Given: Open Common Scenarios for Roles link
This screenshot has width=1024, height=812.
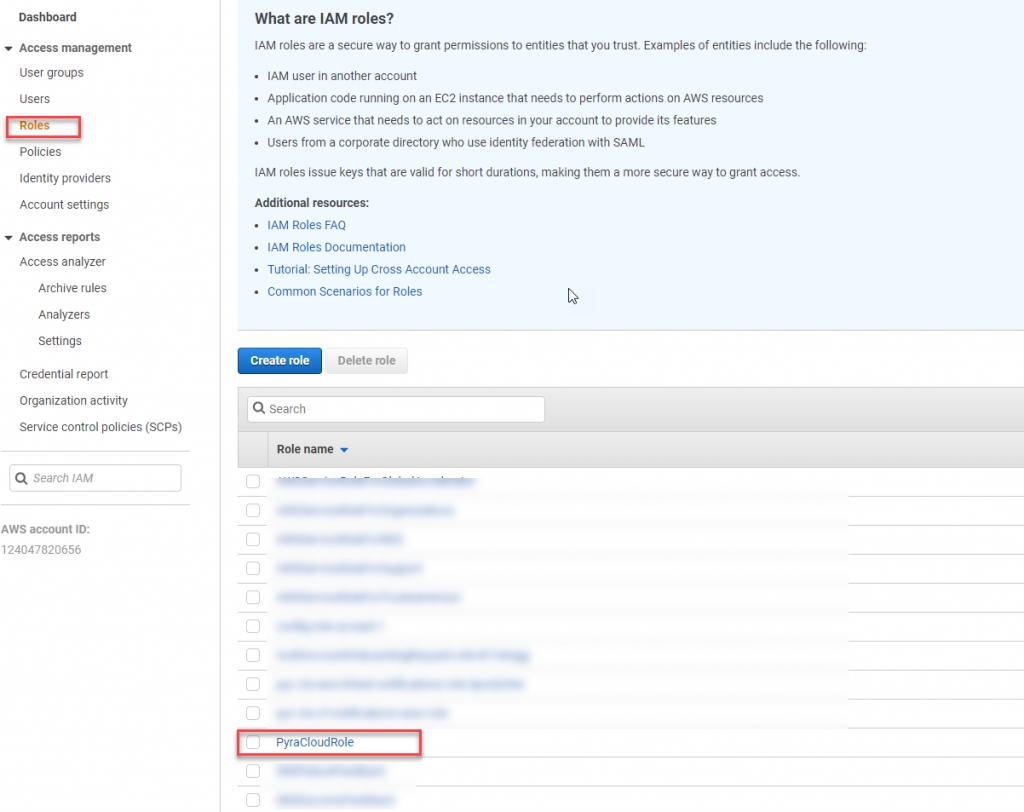Looking at the screenshot, I should [344, 291].
